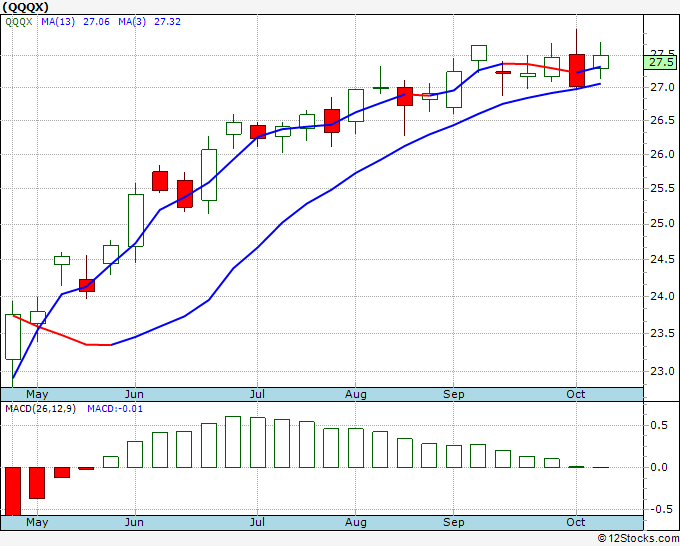The height and width of the screenshot is (546, 680).
Task: Click the large red candlestick at October start
Action: (577, 70)
